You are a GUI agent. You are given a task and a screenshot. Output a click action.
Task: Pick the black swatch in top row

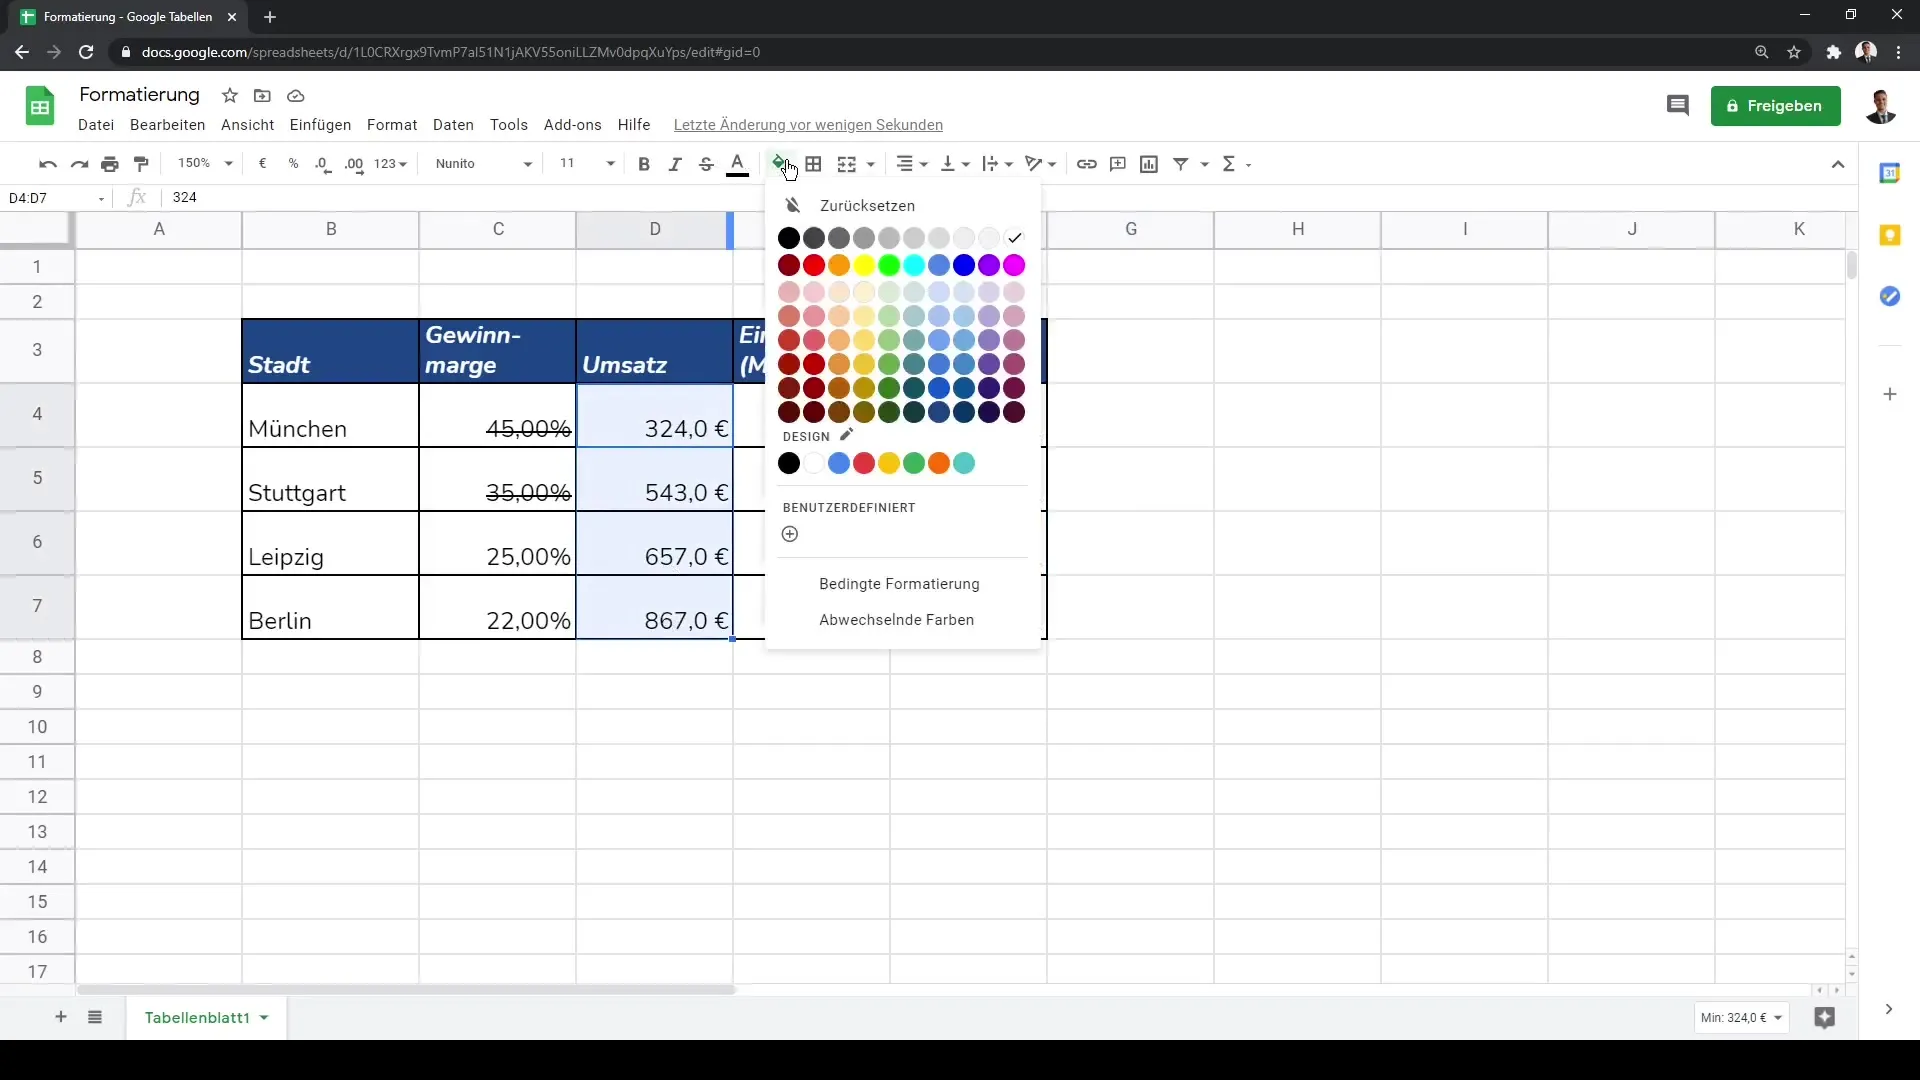coord(789,238)
